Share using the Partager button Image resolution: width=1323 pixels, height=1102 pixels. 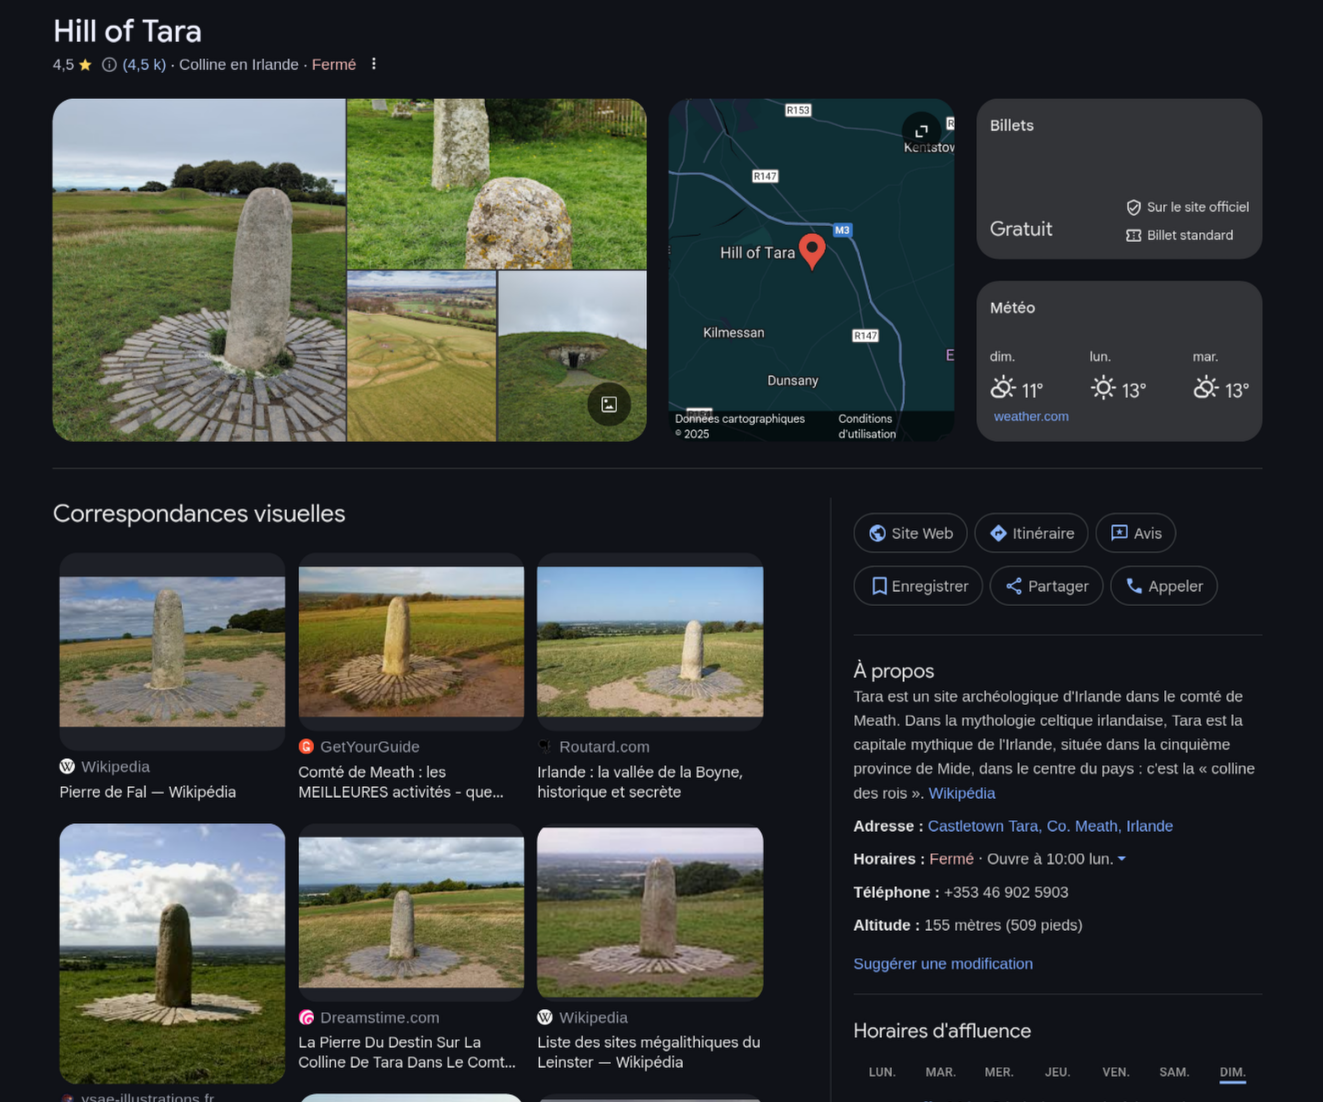(1046, 586)
